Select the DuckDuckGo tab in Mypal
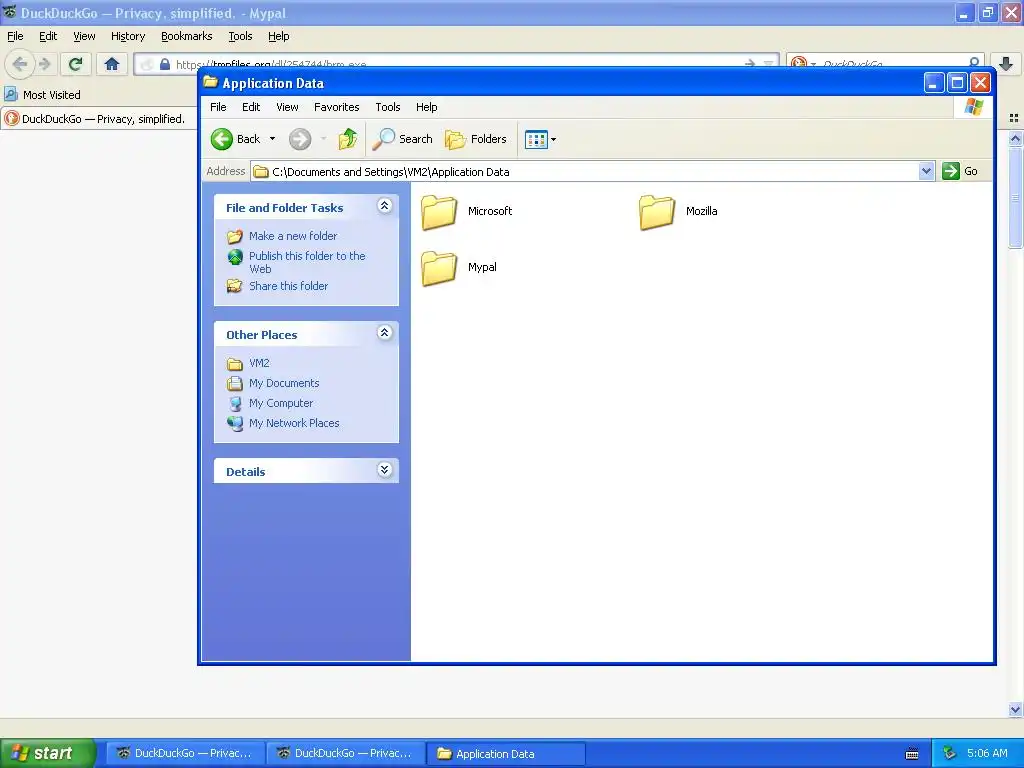Image resolution: width=1024 pixels, height=768 pixels. point(98,119)
